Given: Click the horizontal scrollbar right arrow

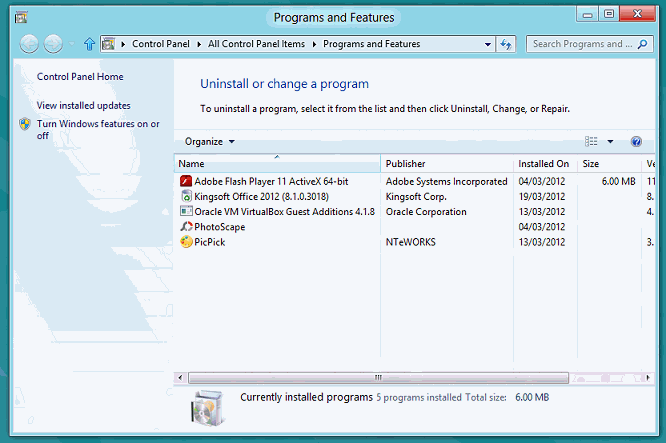Looking at the screenshot, I should [x=648, y=378].
